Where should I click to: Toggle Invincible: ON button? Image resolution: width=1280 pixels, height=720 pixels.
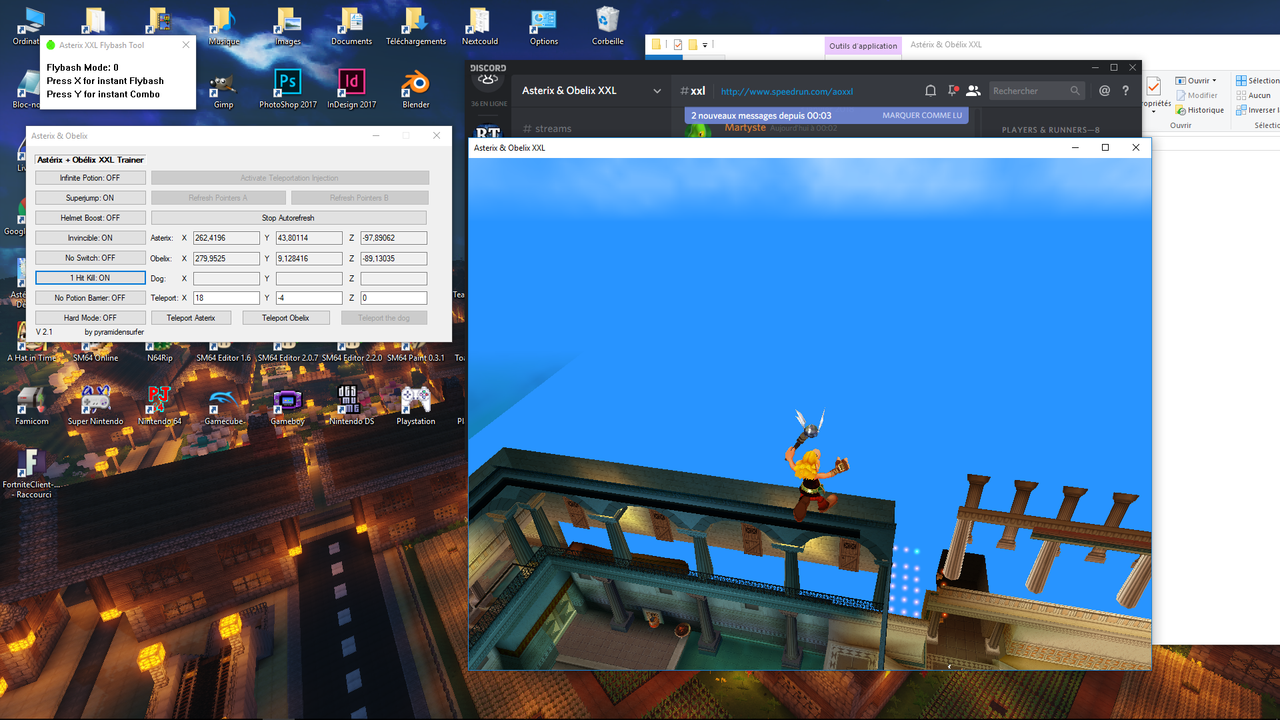pos(90,238)
